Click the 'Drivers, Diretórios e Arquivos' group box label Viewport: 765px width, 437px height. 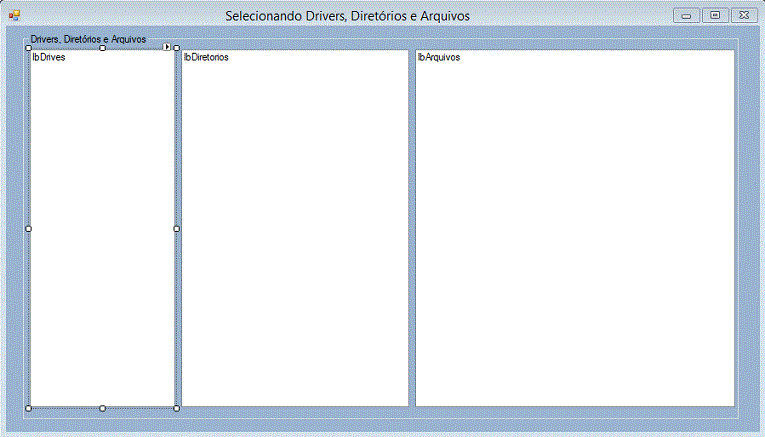(88, 40)
